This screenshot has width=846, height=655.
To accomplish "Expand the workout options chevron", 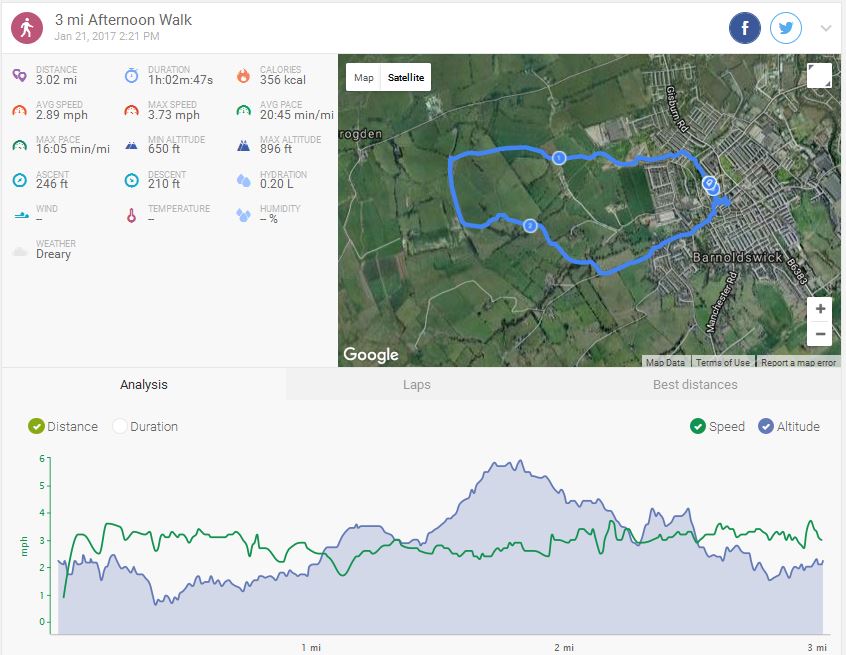I will [826, 28].
